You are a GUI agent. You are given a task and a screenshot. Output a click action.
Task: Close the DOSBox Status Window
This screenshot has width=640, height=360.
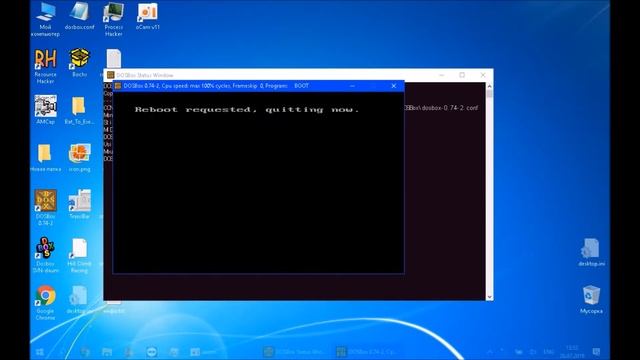(x=483, y=75)
